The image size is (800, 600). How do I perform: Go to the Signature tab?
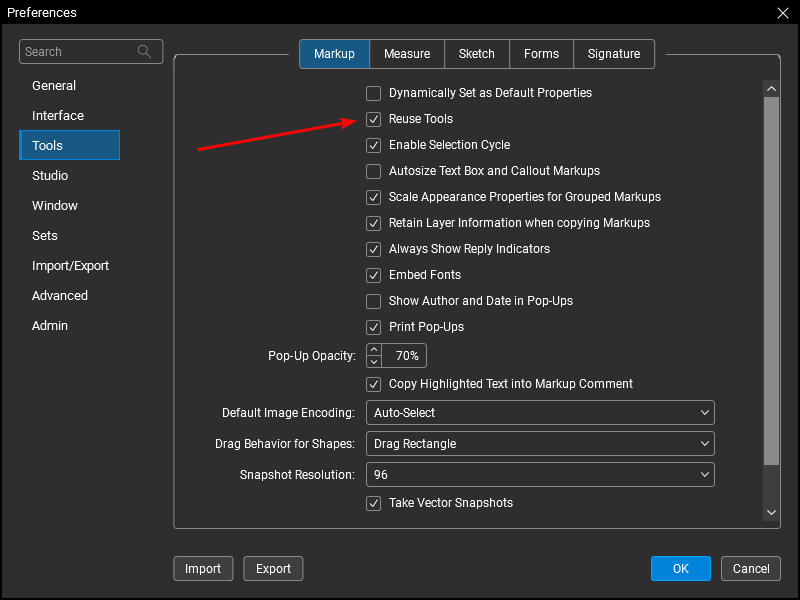click(x=614, y=54)
